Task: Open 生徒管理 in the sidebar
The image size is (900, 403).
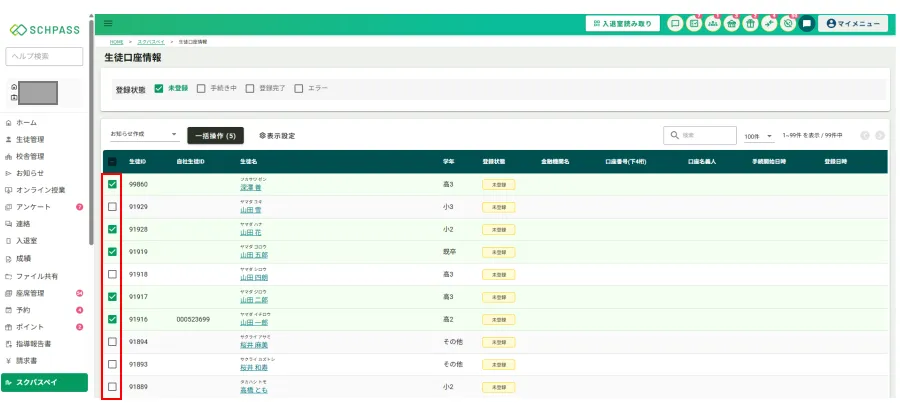Action: (x=30, y=139)
